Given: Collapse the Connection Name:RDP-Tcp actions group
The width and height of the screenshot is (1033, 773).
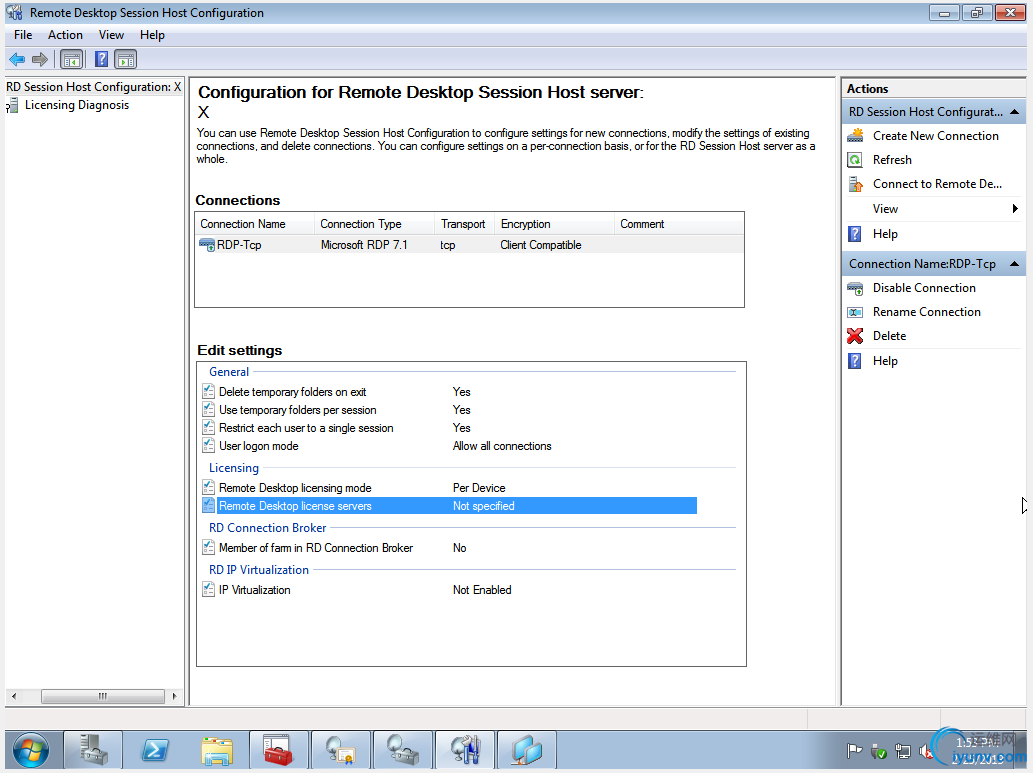Looking at the screenshot, I should tap(1015, 264).
